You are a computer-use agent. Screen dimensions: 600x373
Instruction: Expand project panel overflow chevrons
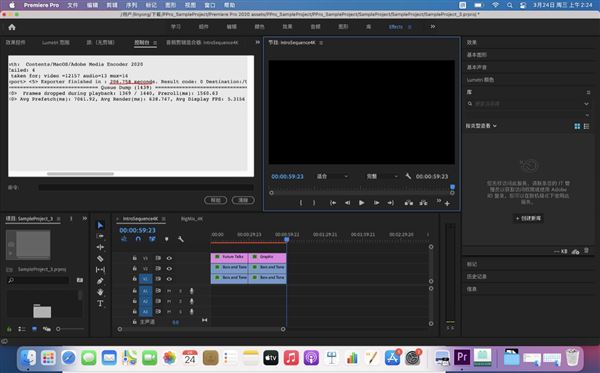tap(85, 218)
